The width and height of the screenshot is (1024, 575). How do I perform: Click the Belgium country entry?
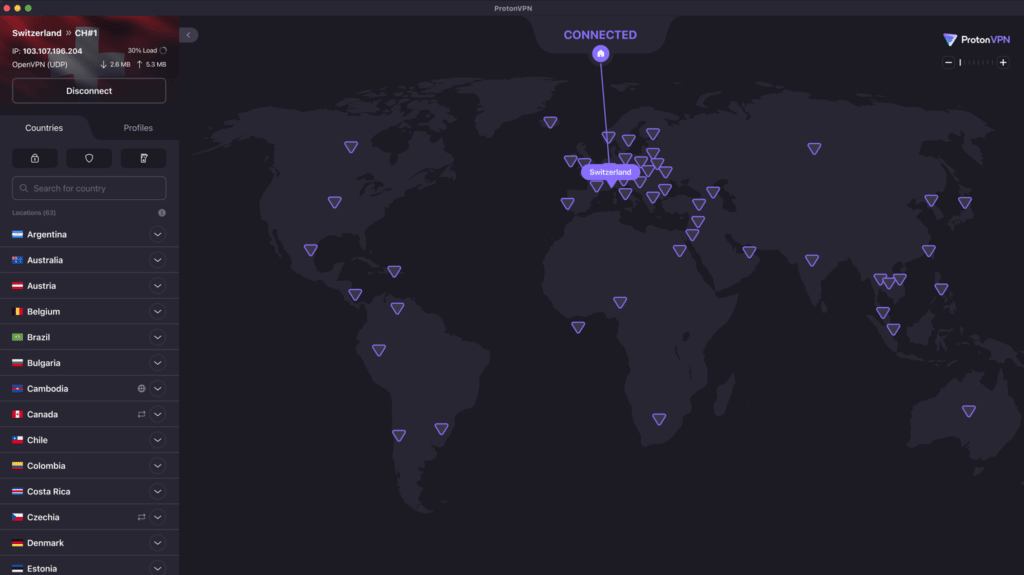click(44, 312)
